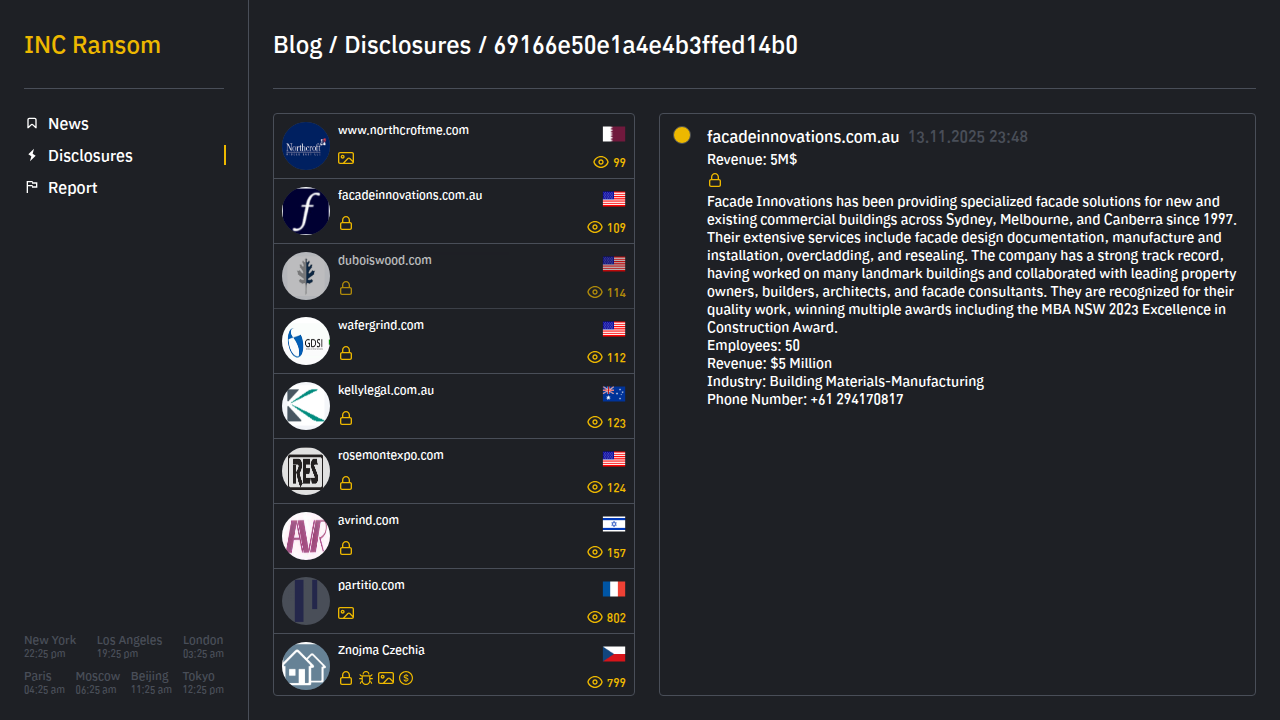Click the bug icon in Znojma Czechia row
Viewport: 1280px width, 720px height.
pyautogui.click(x=366, y=678)
